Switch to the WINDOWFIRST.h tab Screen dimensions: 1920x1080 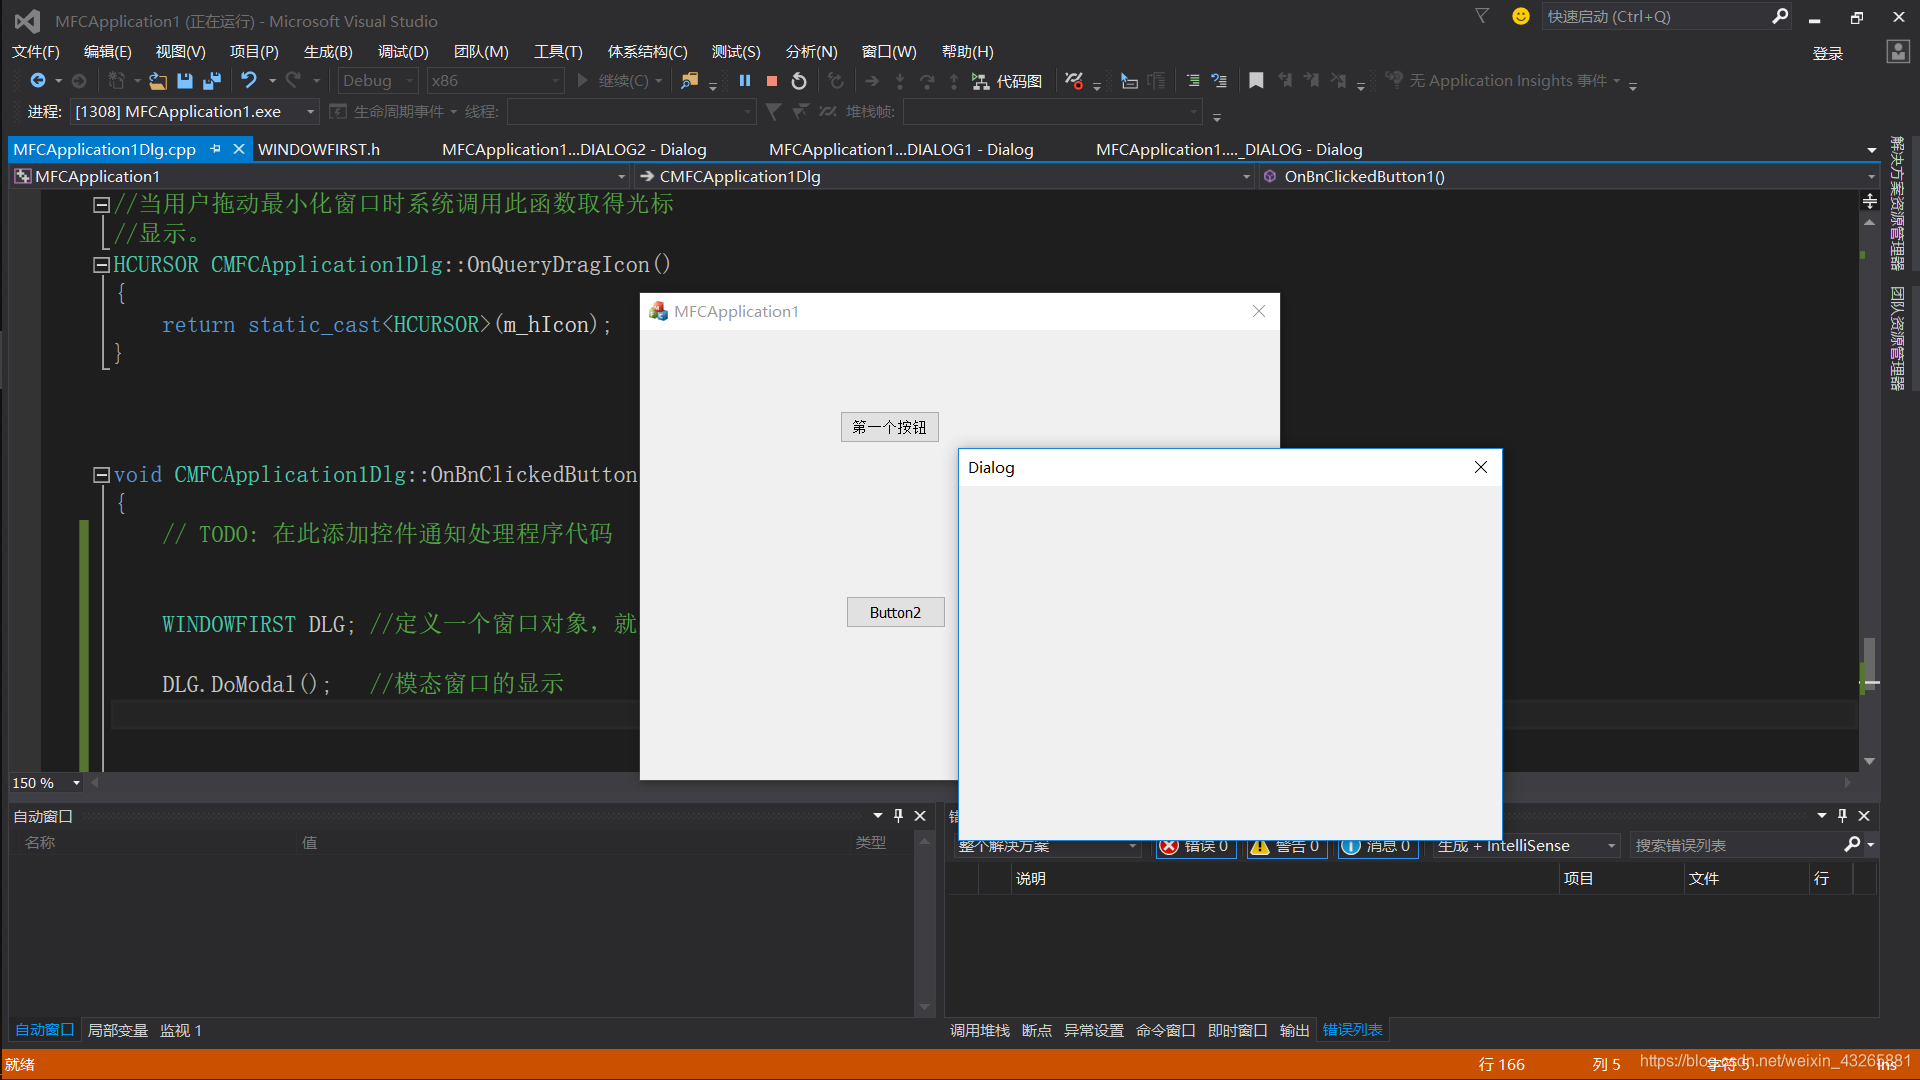click(x=319, y=150)
